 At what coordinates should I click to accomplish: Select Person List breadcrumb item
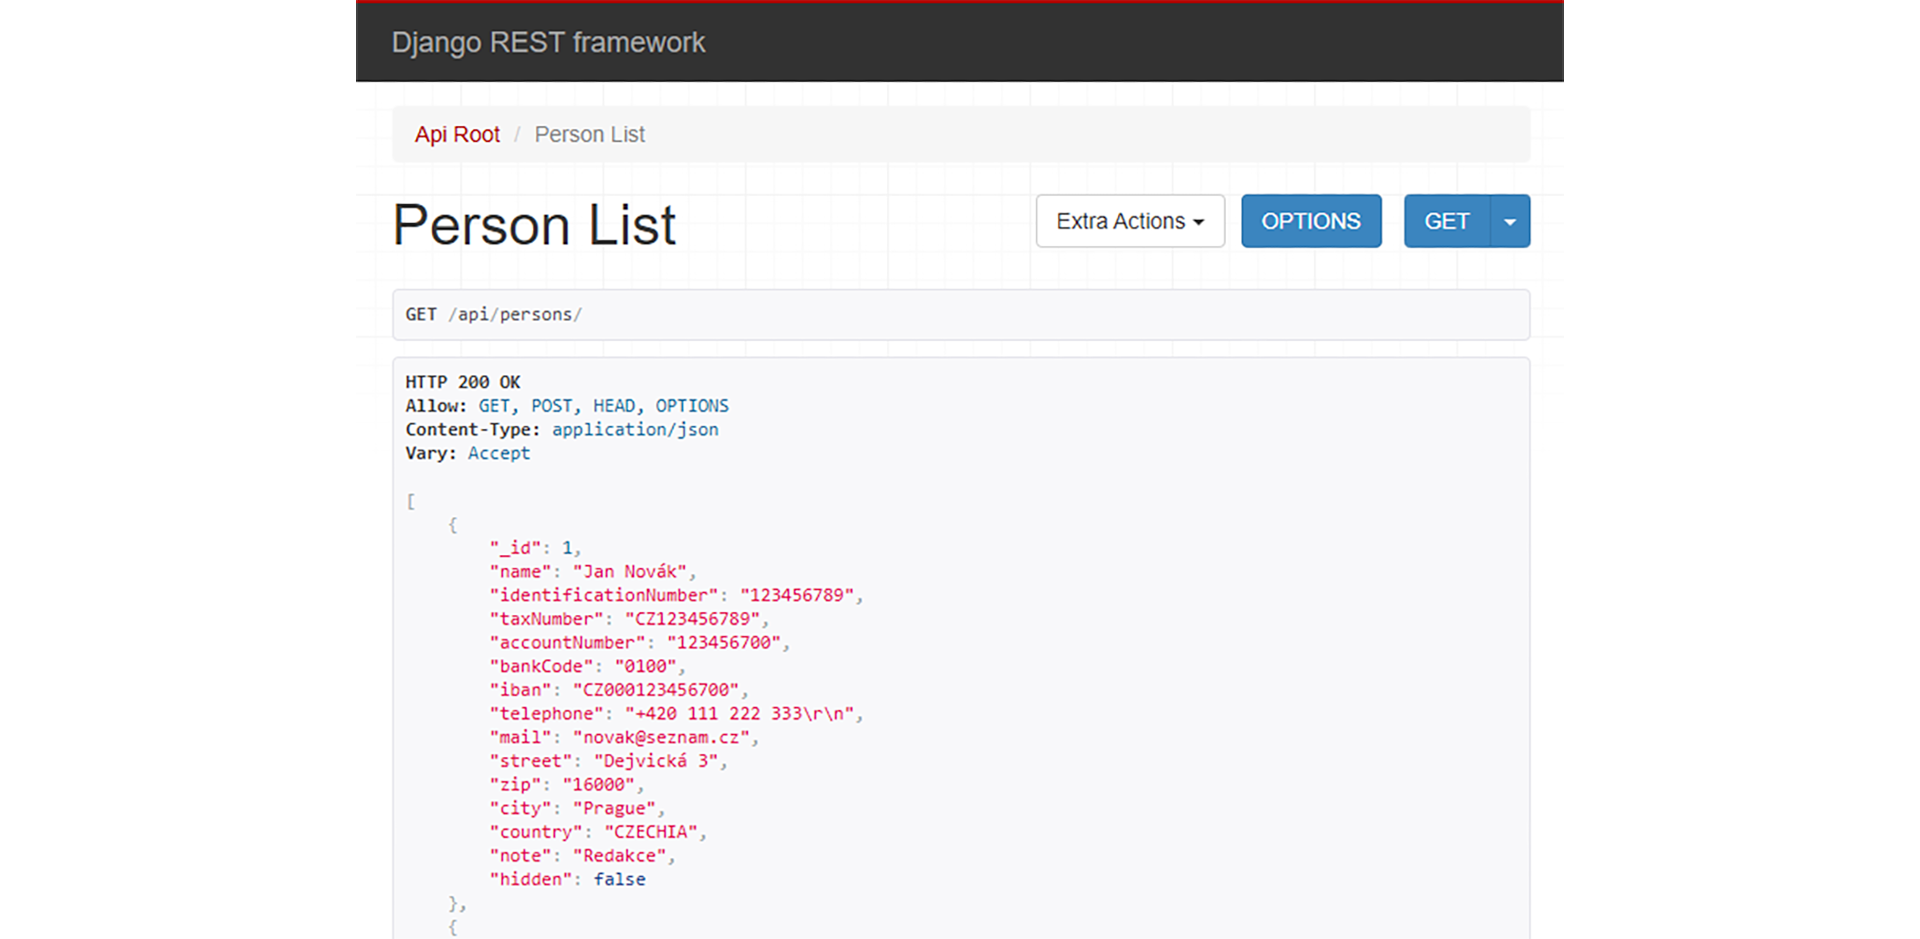[x=589, y=134]
